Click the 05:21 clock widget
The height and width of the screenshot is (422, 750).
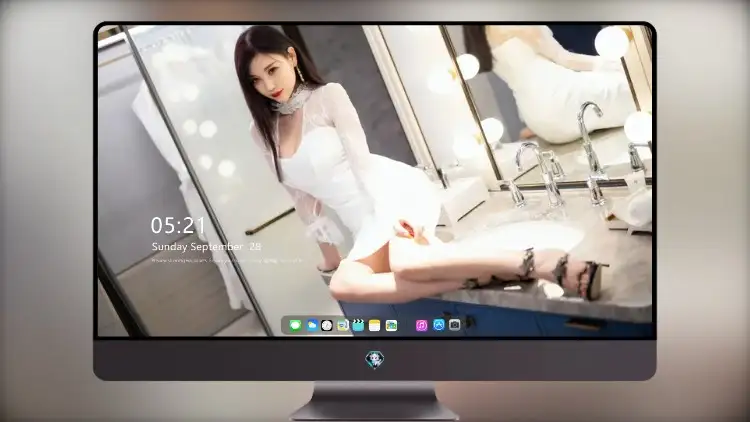(x=178, y=225)
